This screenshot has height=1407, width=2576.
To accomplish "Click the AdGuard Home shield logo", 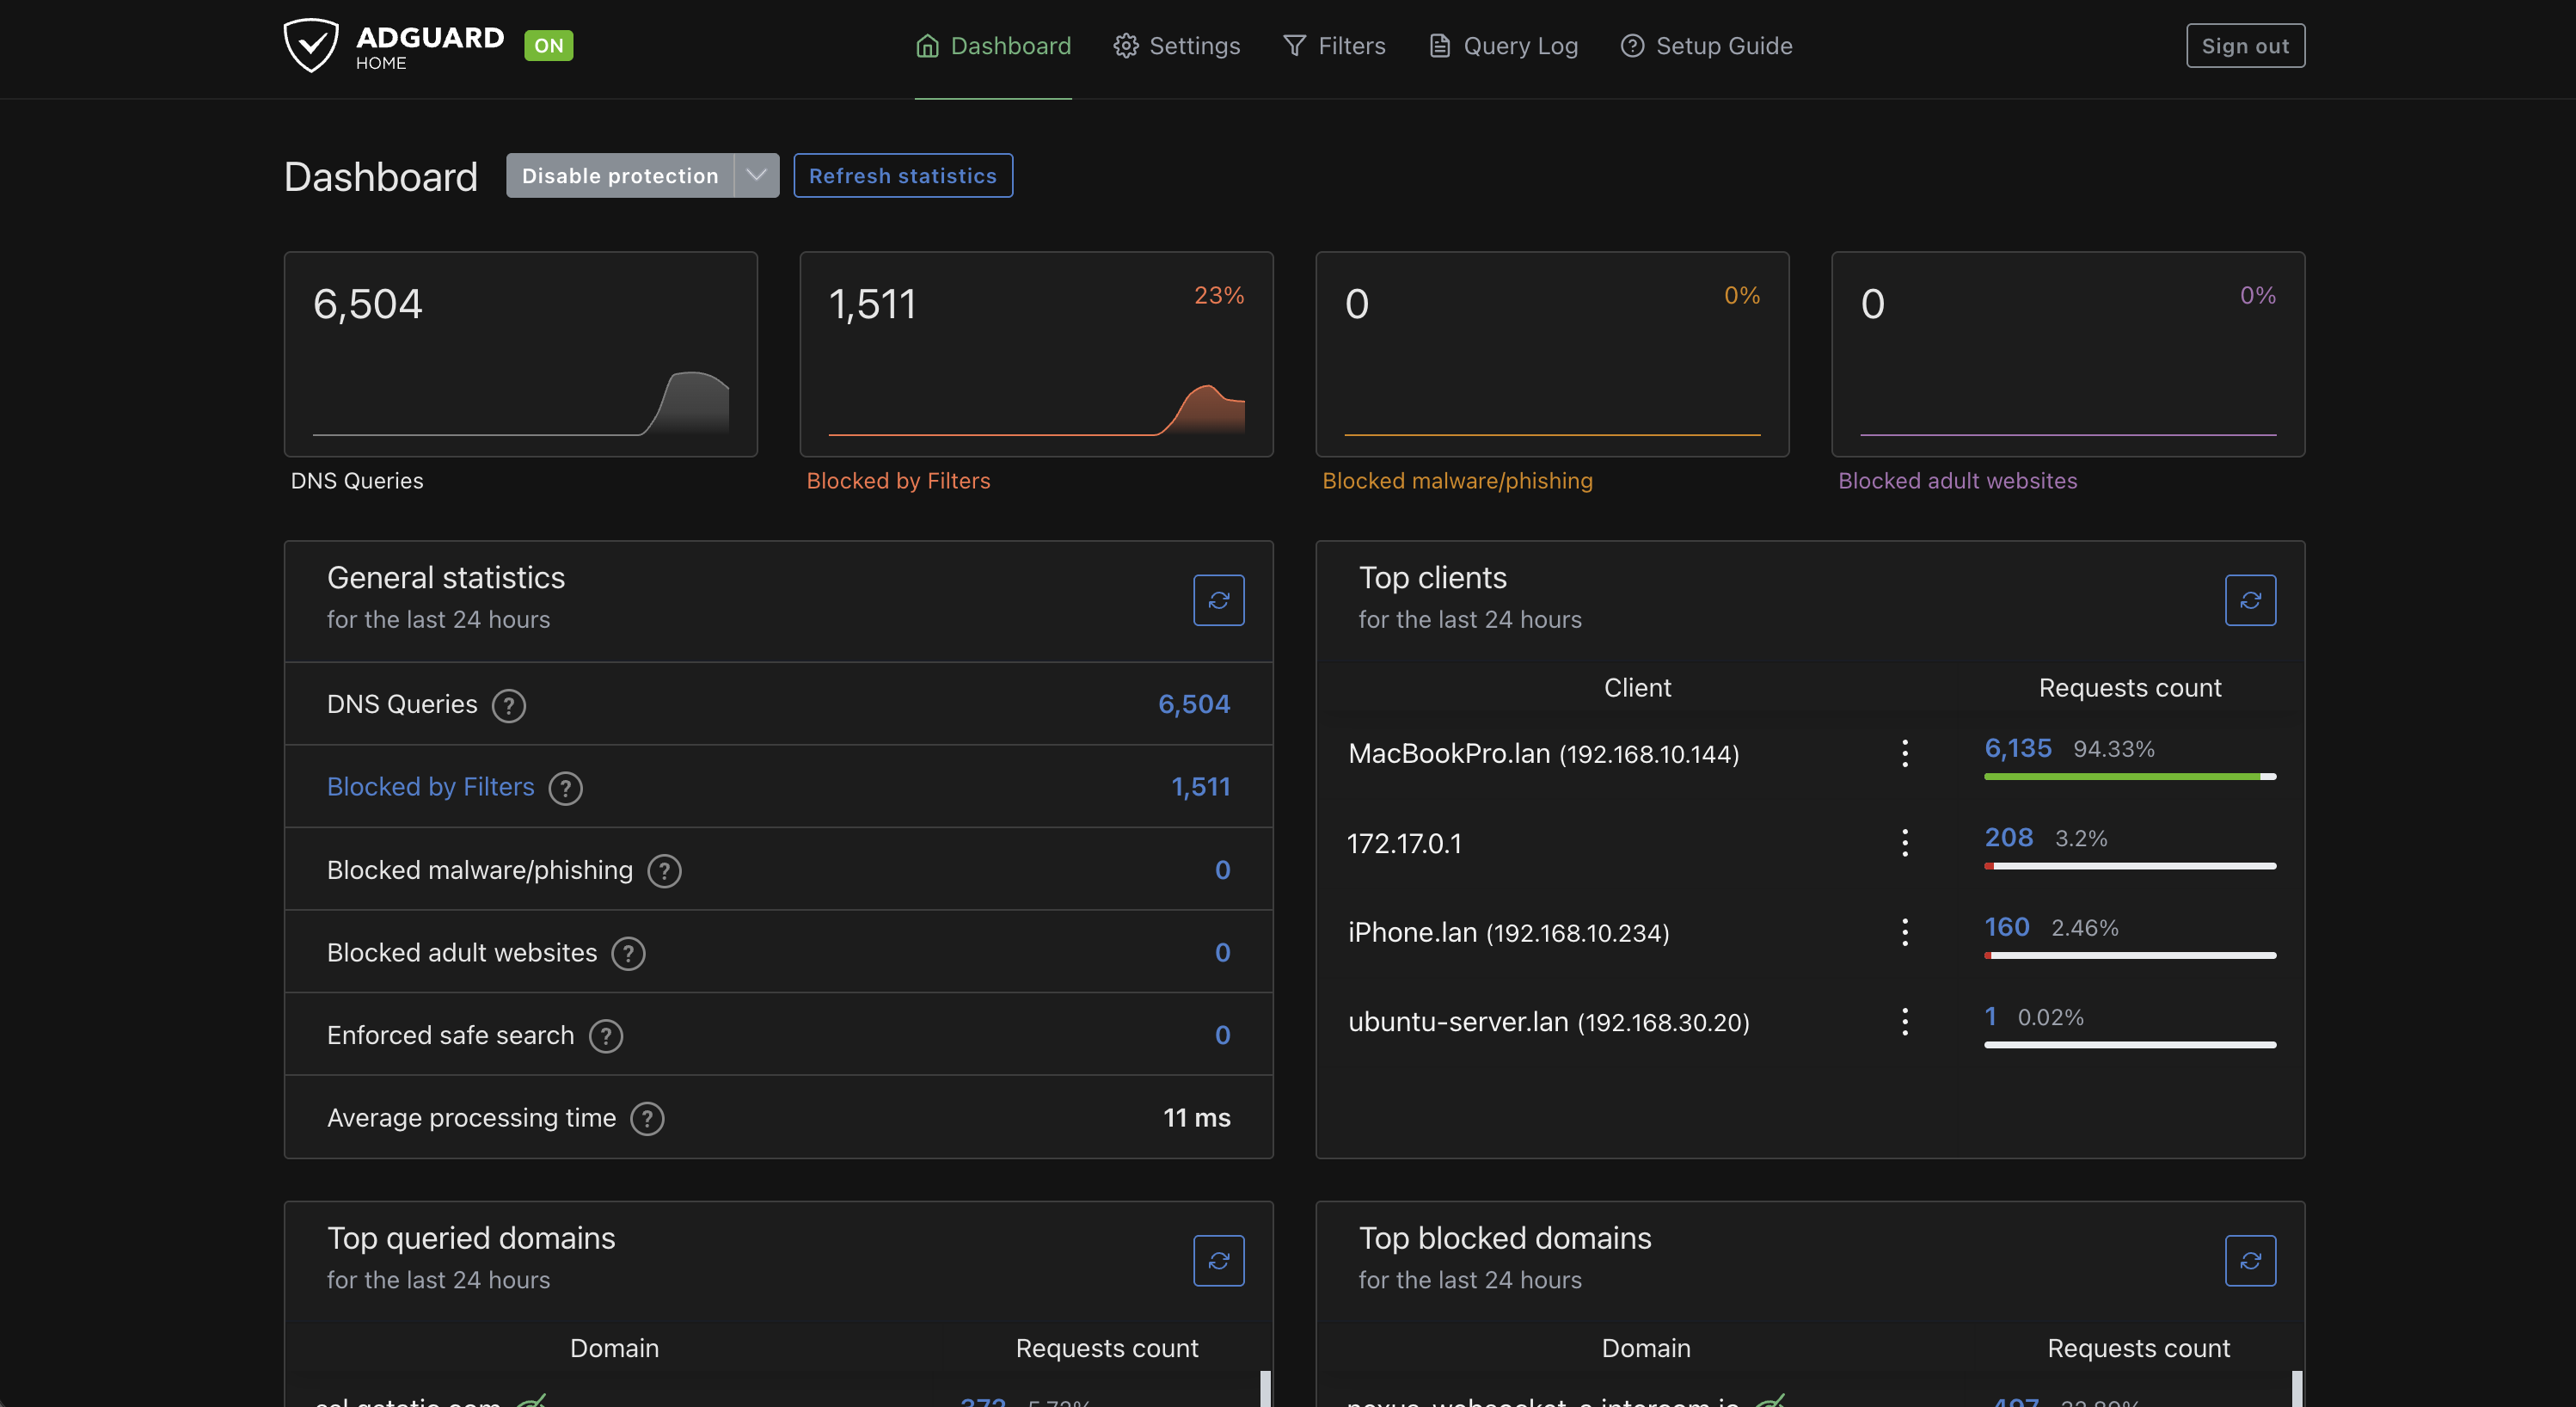I will click(311, 46).
